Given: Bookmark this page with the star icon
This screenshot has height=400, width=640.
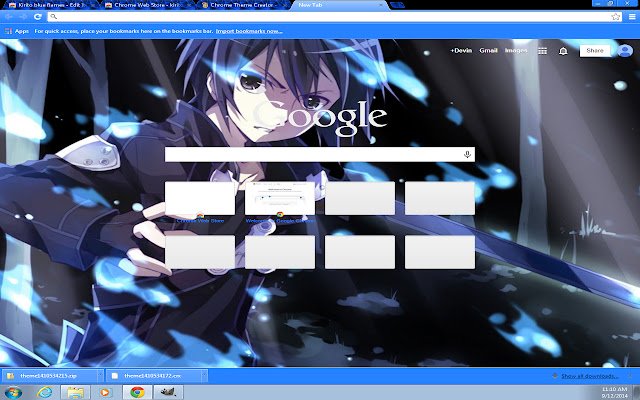Looking at the screenshot, I should coord(616,17).
